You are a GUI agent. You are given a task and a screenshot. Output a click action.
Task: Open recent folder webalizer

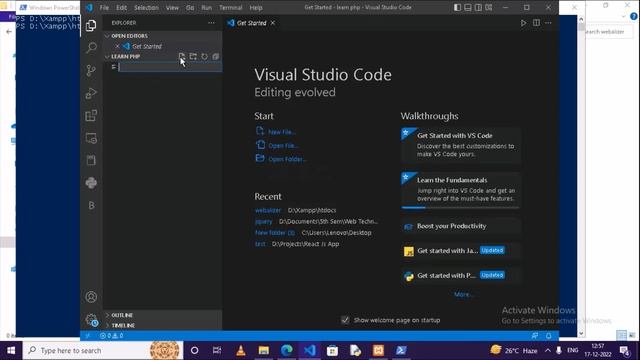268,210
